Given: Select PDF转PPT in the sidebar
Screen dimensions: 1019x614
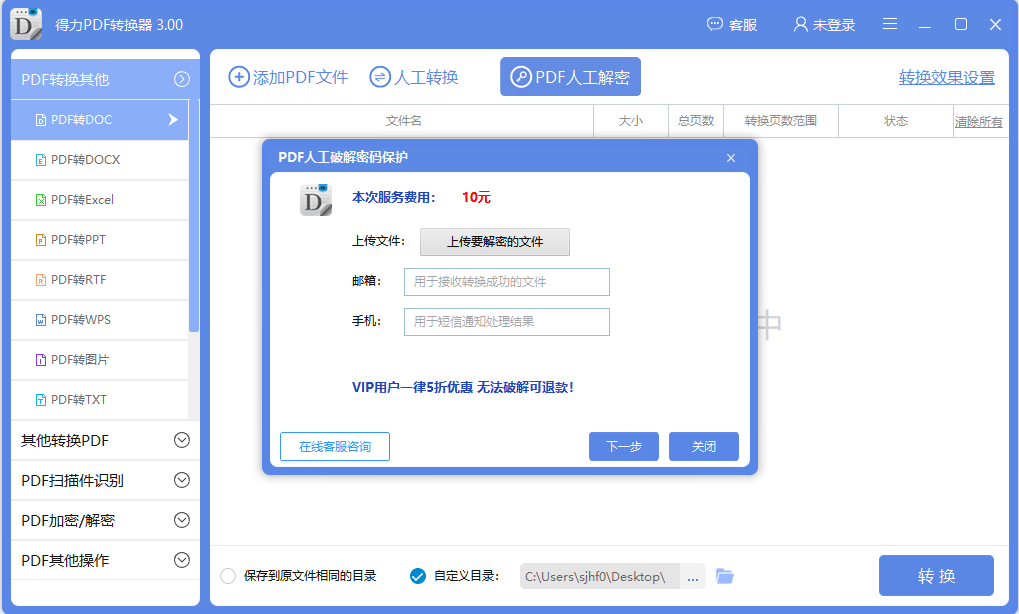Looking at the screenshot, I should [99, 240].
